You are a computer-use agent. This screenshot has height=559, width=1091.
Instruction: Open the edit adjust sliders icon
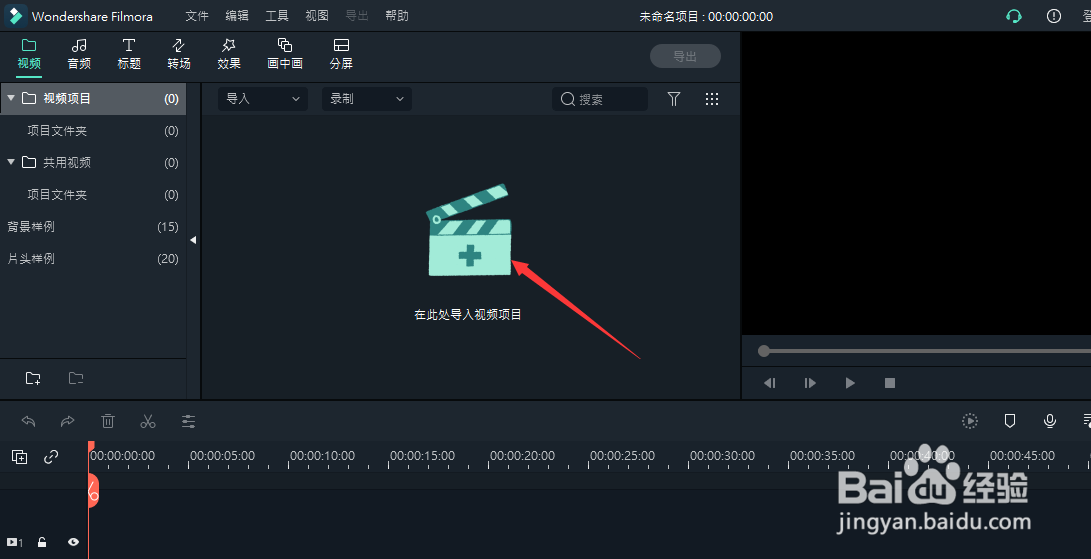coord(188,421)
